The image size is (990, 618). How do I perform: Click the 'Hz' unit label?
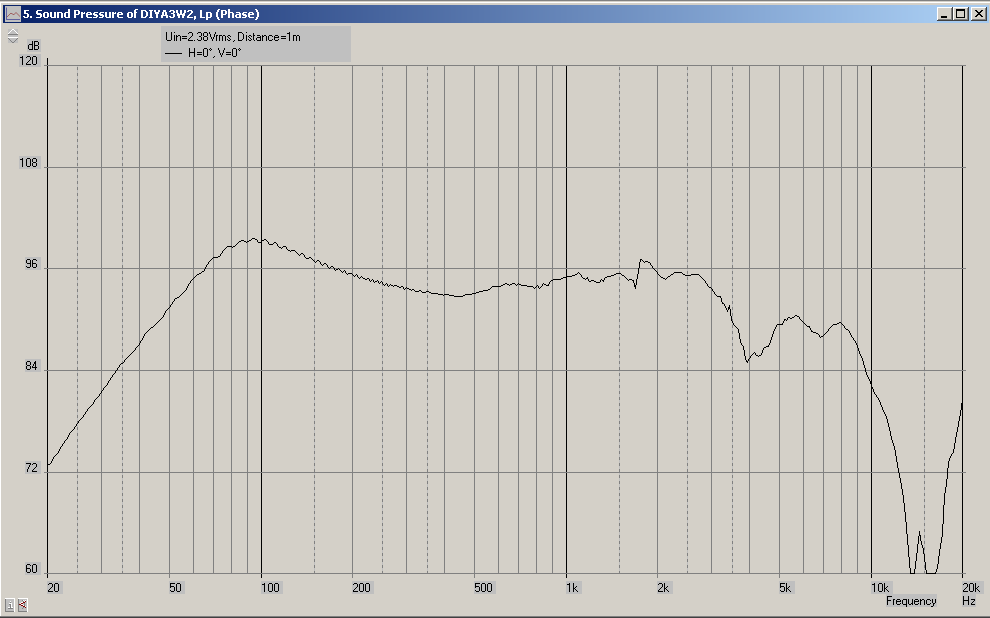(x=969, y=601)
